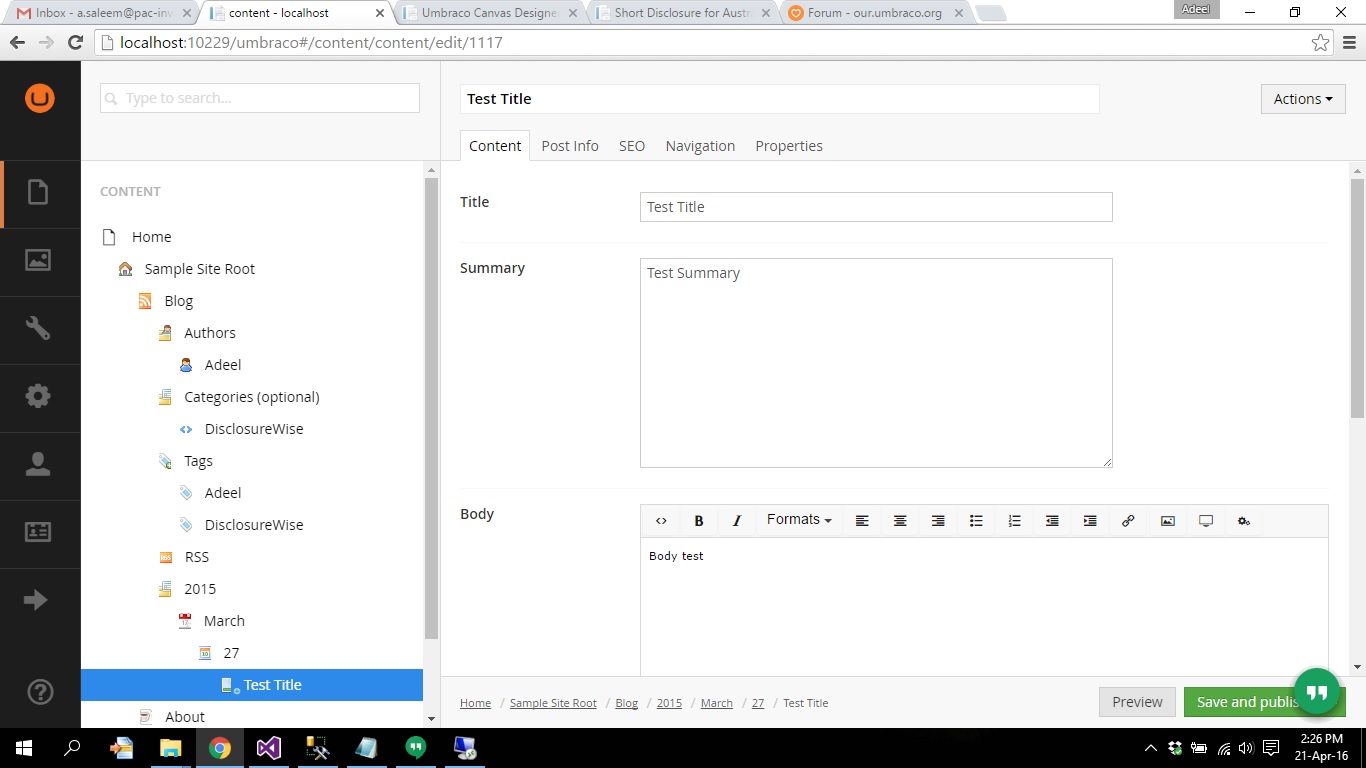Click the Preview button
The image size is (1366, 768).
point(1137,702)
